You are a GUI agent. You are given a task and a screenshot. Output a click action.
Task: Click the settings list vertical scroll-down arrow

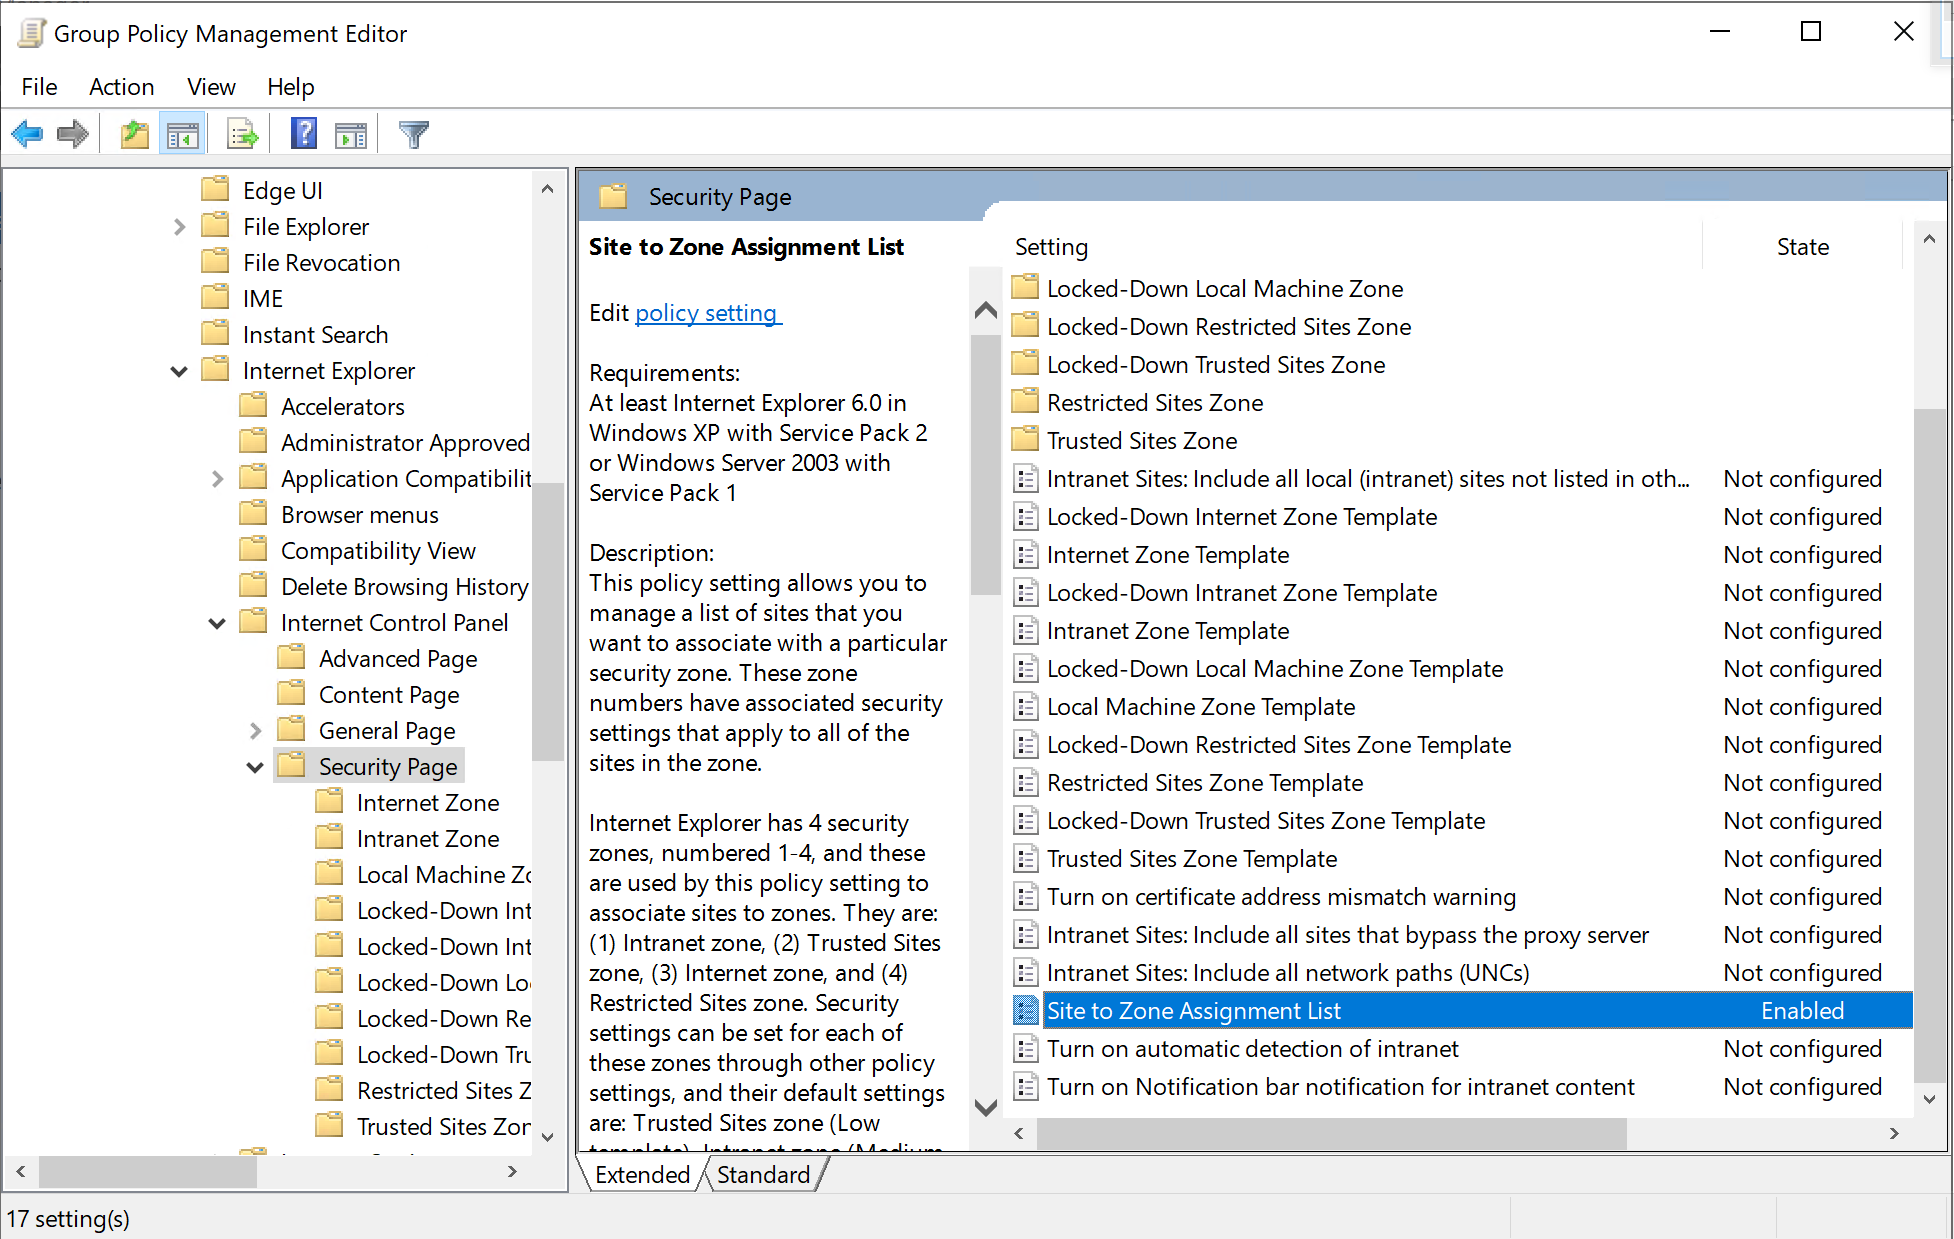tap(1929, 1099)
